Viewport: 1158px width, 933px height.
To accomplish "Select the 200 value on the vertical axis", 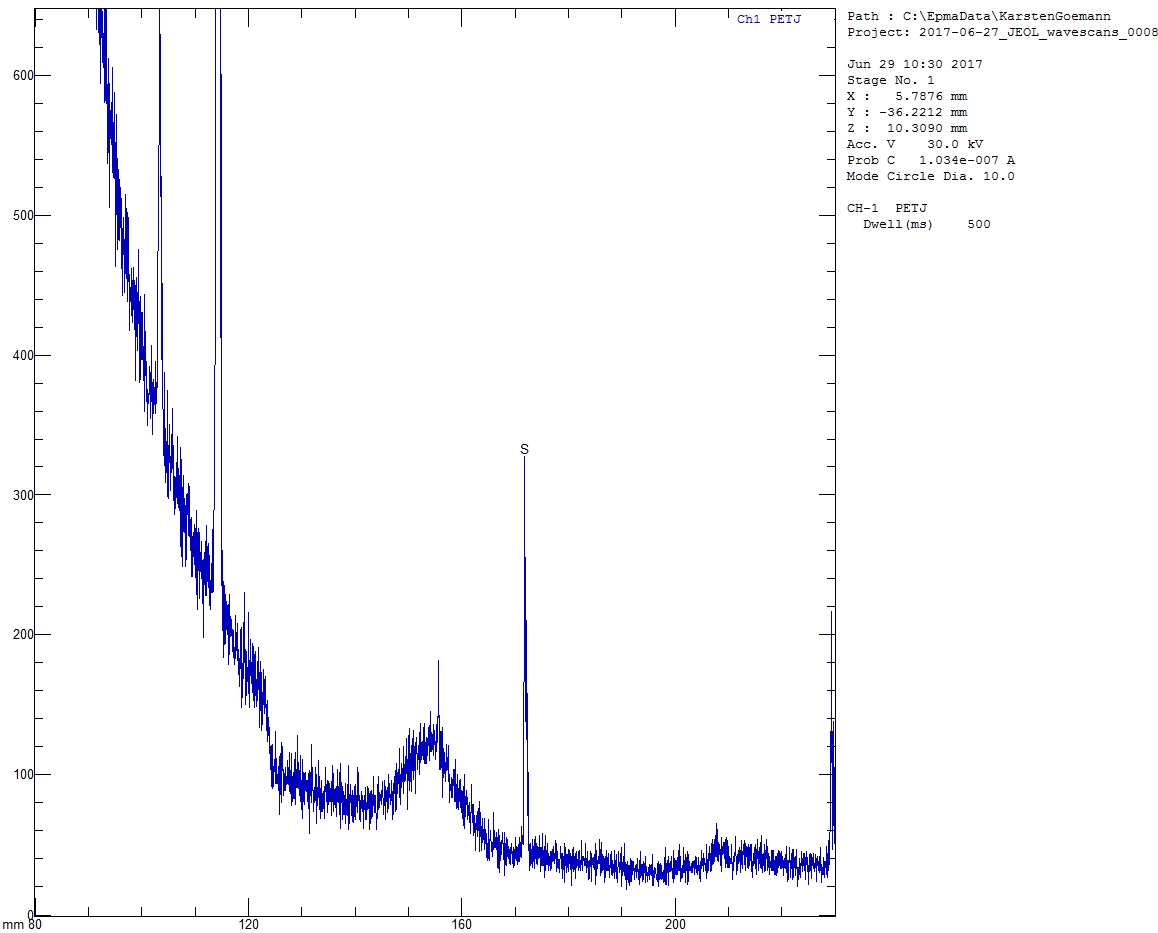I will click(17, 635).
